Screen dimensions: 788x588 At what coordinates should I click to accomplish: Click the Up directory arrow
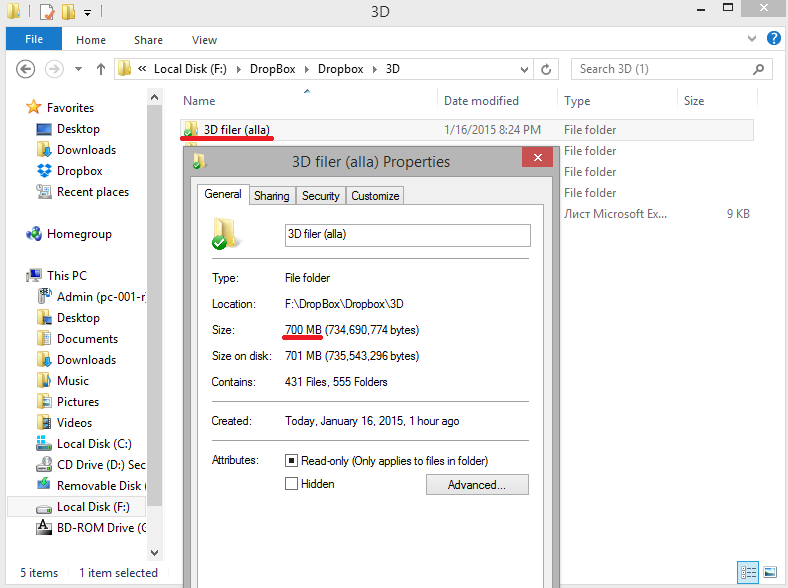[x=101, y=69]
